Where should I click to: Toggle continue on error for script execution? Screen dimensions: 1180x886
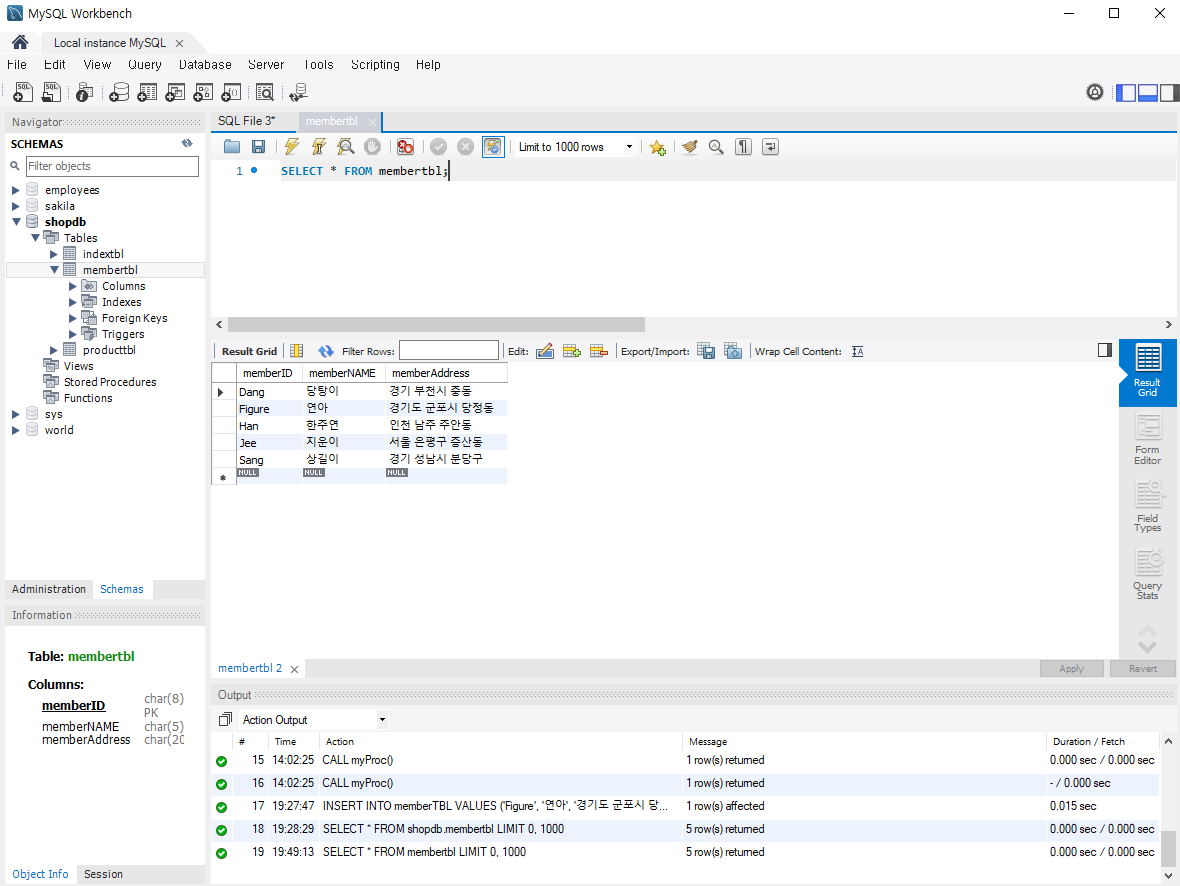tap(406, 147)
